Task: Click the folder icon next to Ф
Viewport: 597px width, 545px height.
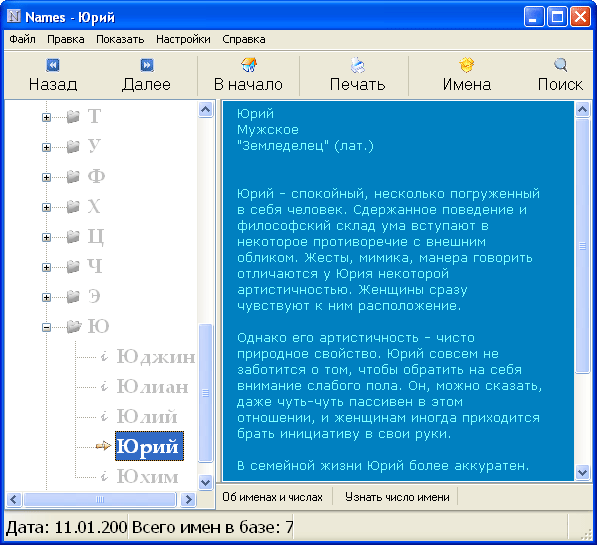Action: pos(73,176)
